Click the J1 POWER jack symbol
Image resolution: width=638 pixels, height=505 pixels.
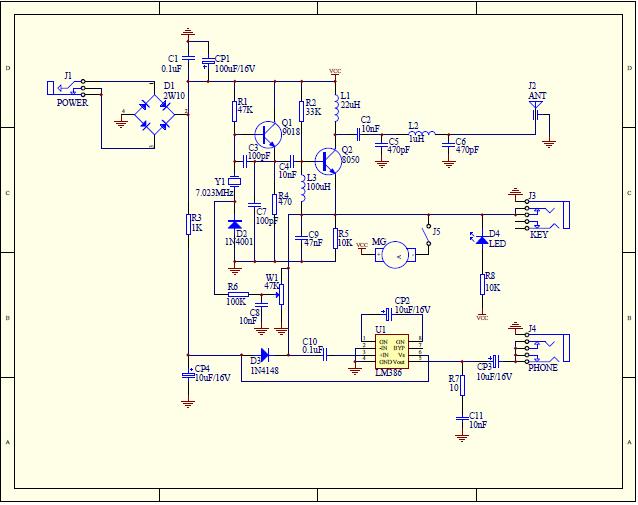[67, 88]
